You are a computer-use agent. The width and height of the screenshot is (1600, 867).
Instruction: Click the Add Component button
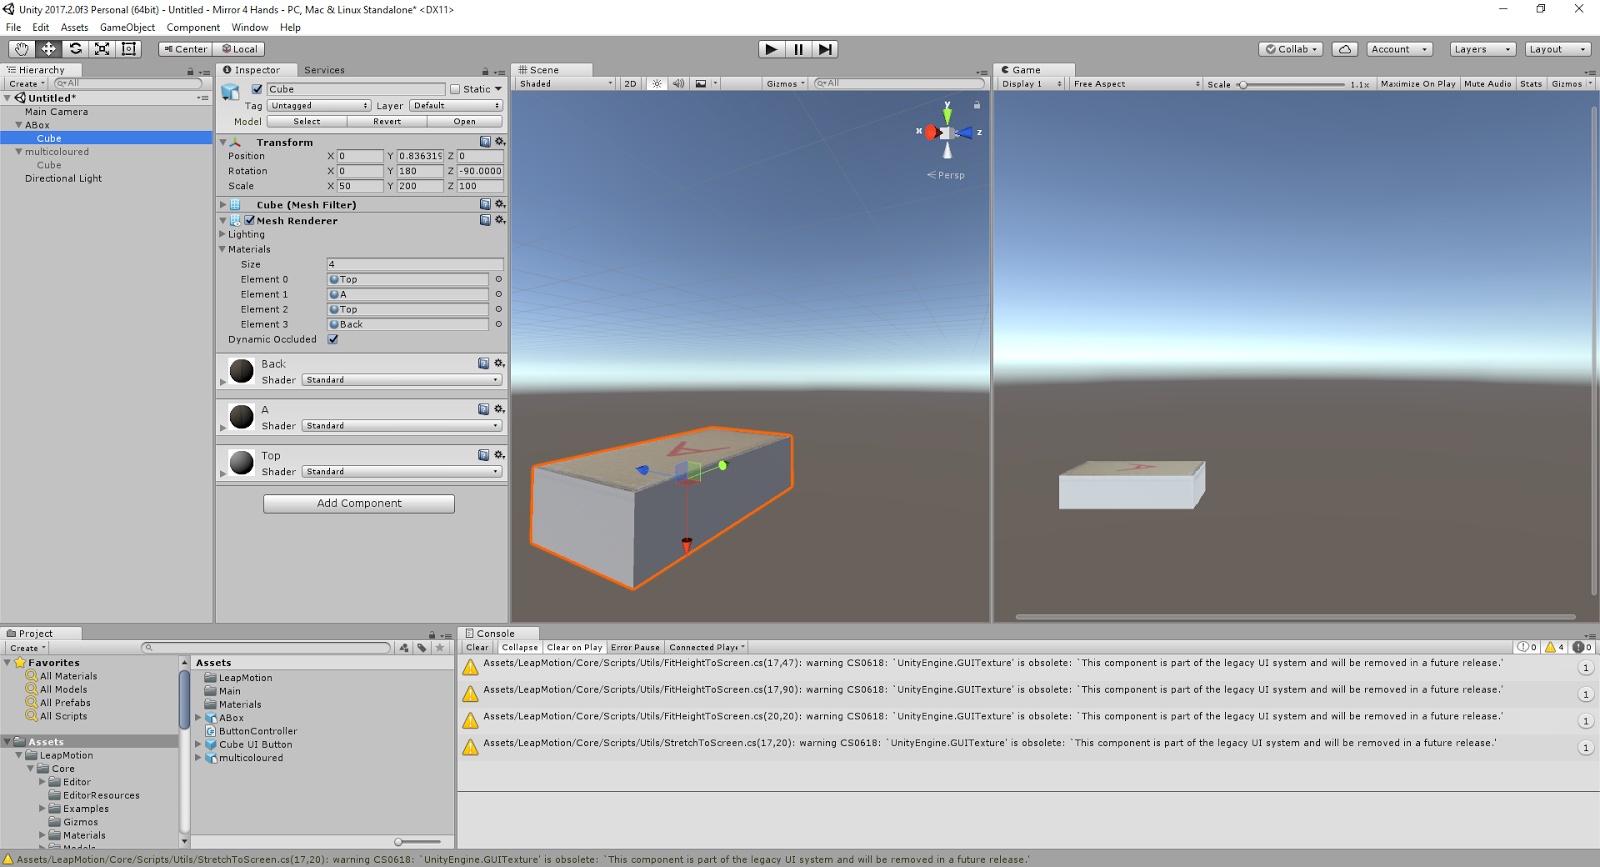tap(359, 504)
